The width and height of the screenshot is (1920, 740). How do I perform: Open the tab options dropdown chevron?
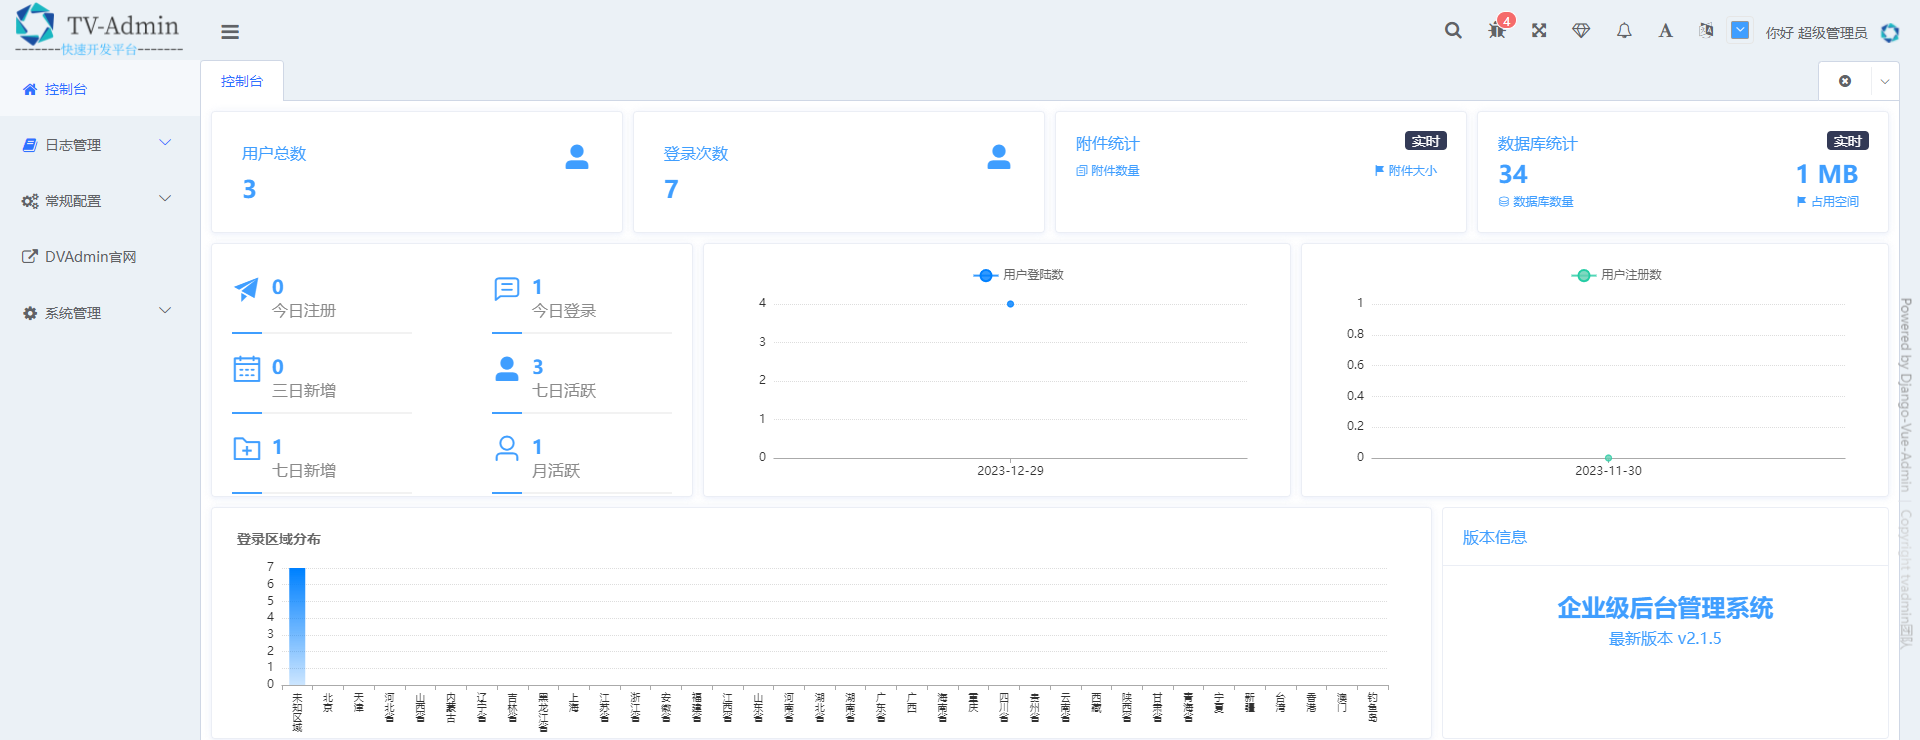1885,82
